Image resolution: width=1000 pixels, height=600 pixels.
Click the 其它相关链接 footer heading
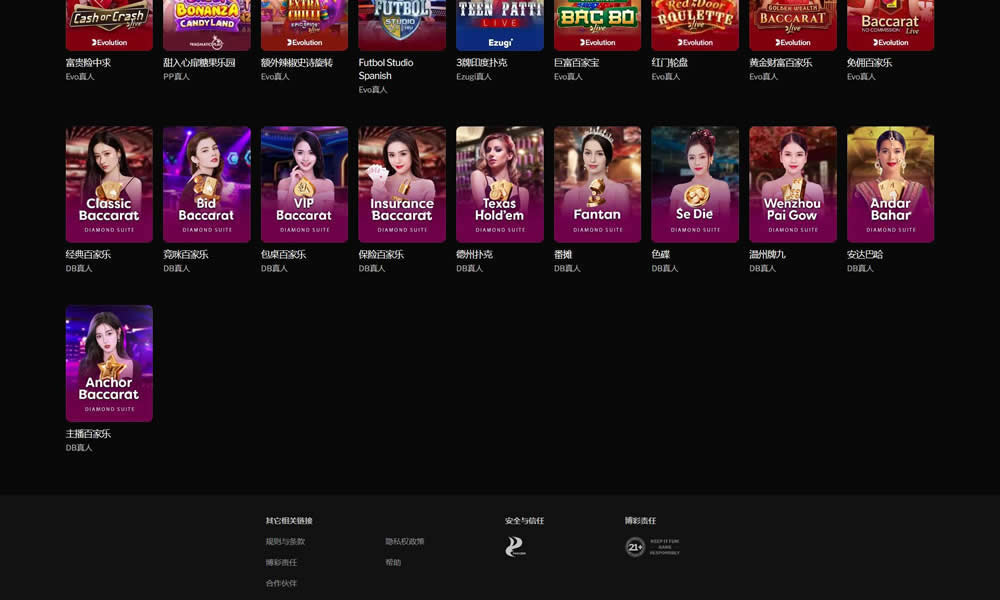[x=289, y=521]
